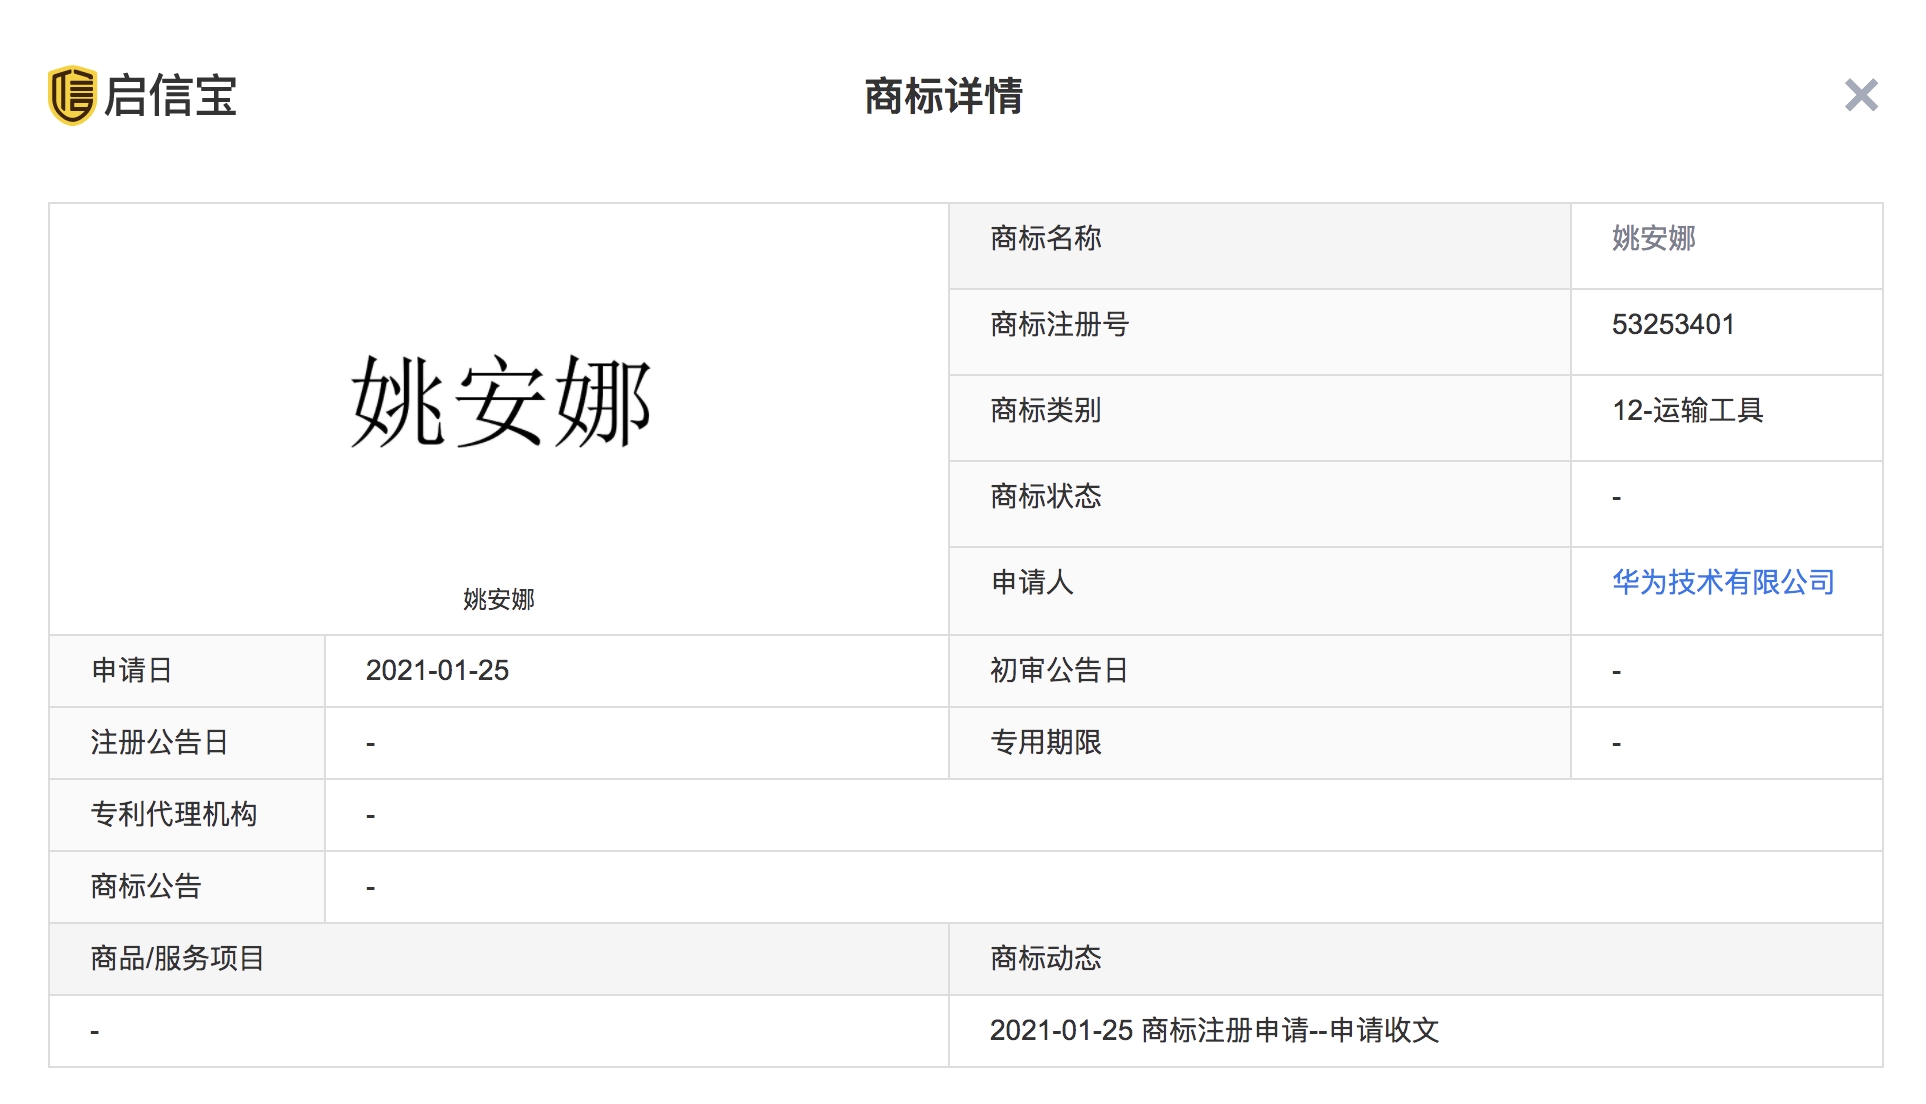1926x1104 pixels.
Task: Select application date 2021-01-25
Action: 438,670
